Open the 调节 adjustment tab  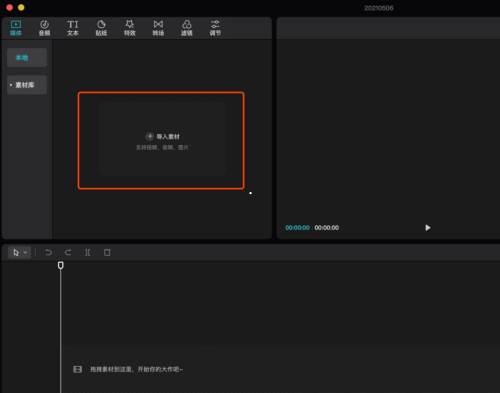tap(215, 28)
